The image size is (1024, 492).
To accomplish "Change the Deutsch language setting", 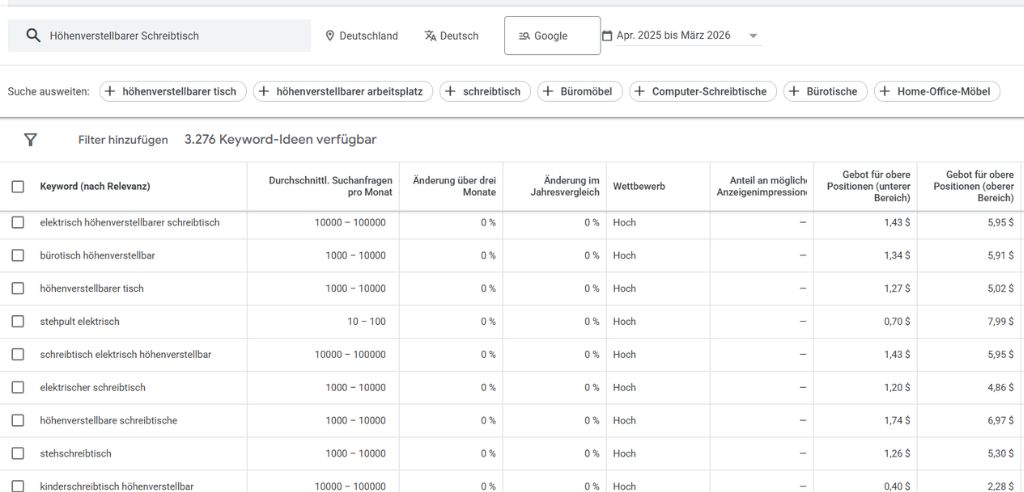I will coord(451,36).
